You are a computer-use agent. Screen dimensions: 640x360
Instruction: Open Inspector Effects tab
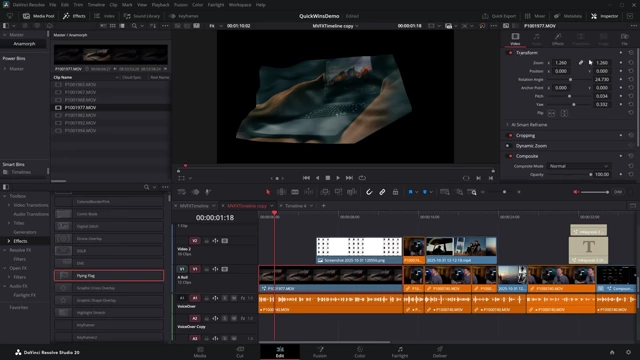558,39
